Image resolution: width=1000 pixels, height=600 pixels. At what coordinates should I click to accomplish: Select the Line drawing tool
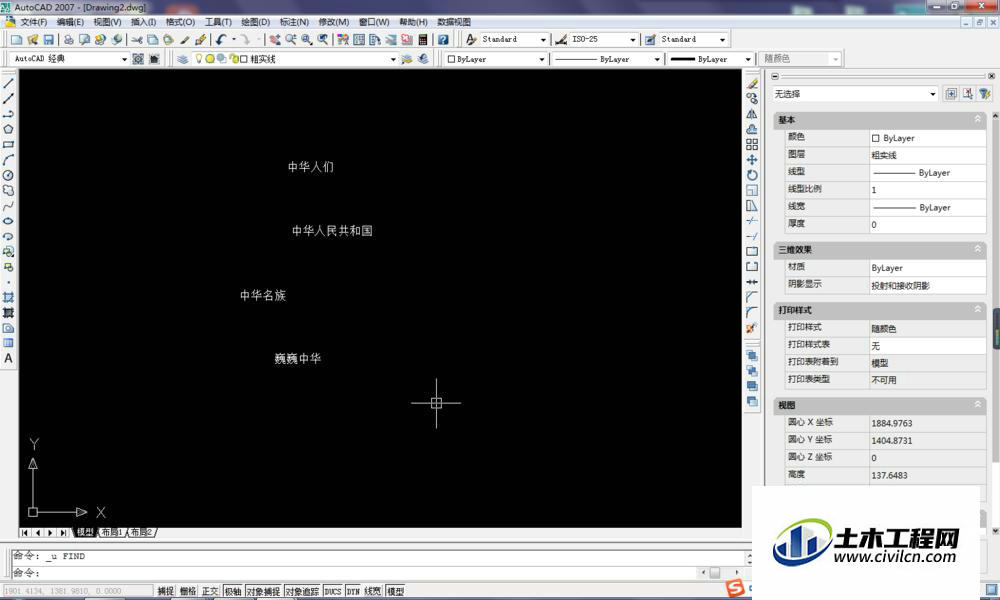pyautogui.click(x=8, y=84)
